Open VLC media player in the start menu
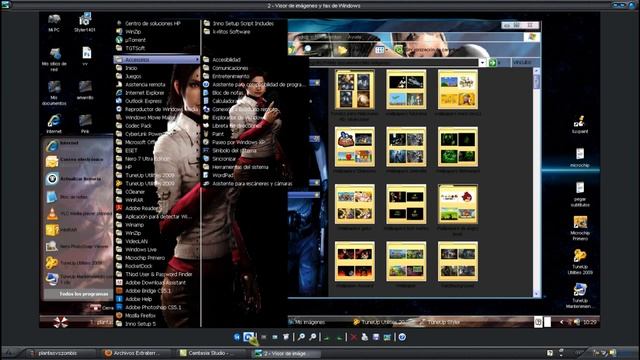The image size is (640, 360). tap(78, 213)
